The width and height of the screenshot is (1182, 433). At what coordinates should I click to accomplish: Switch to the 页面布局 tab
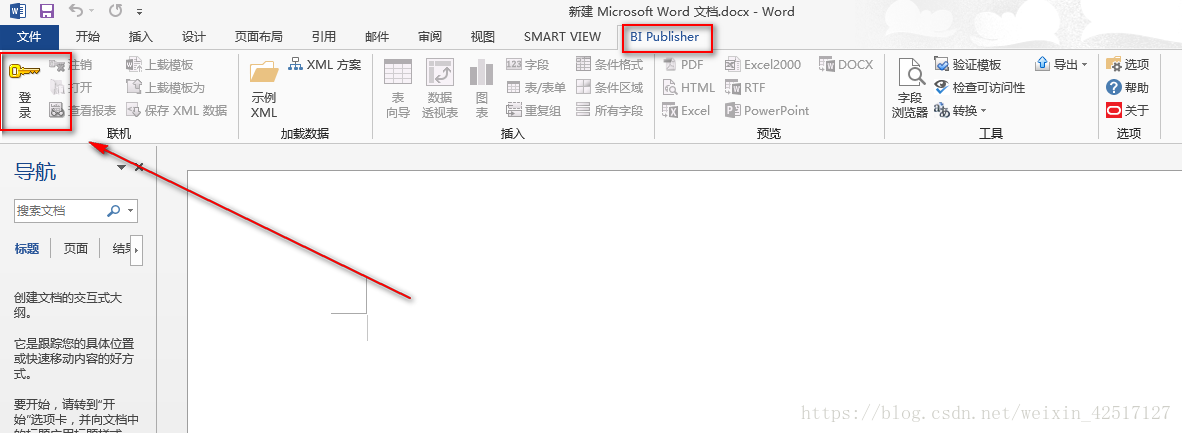point(259,36)
